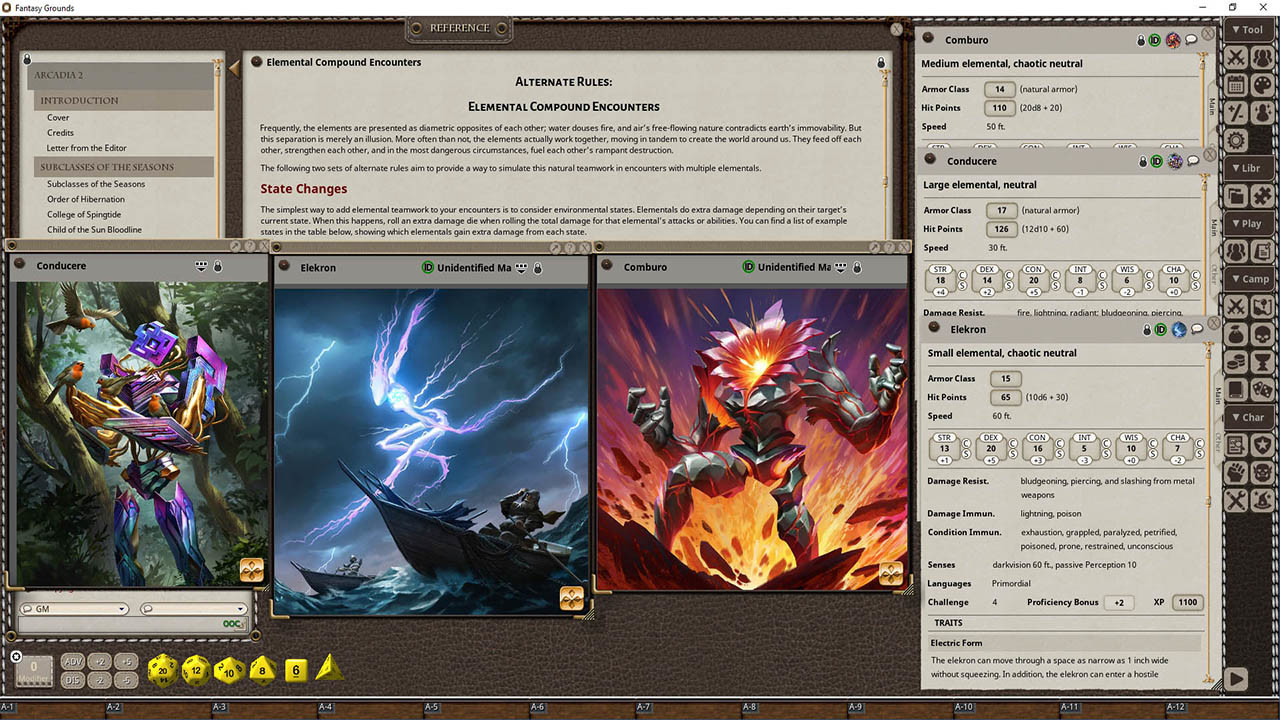Open the chat bubble on the Elekron statblock
Viewport: 1280px width, 720px height.
(x=1197, y=330)
